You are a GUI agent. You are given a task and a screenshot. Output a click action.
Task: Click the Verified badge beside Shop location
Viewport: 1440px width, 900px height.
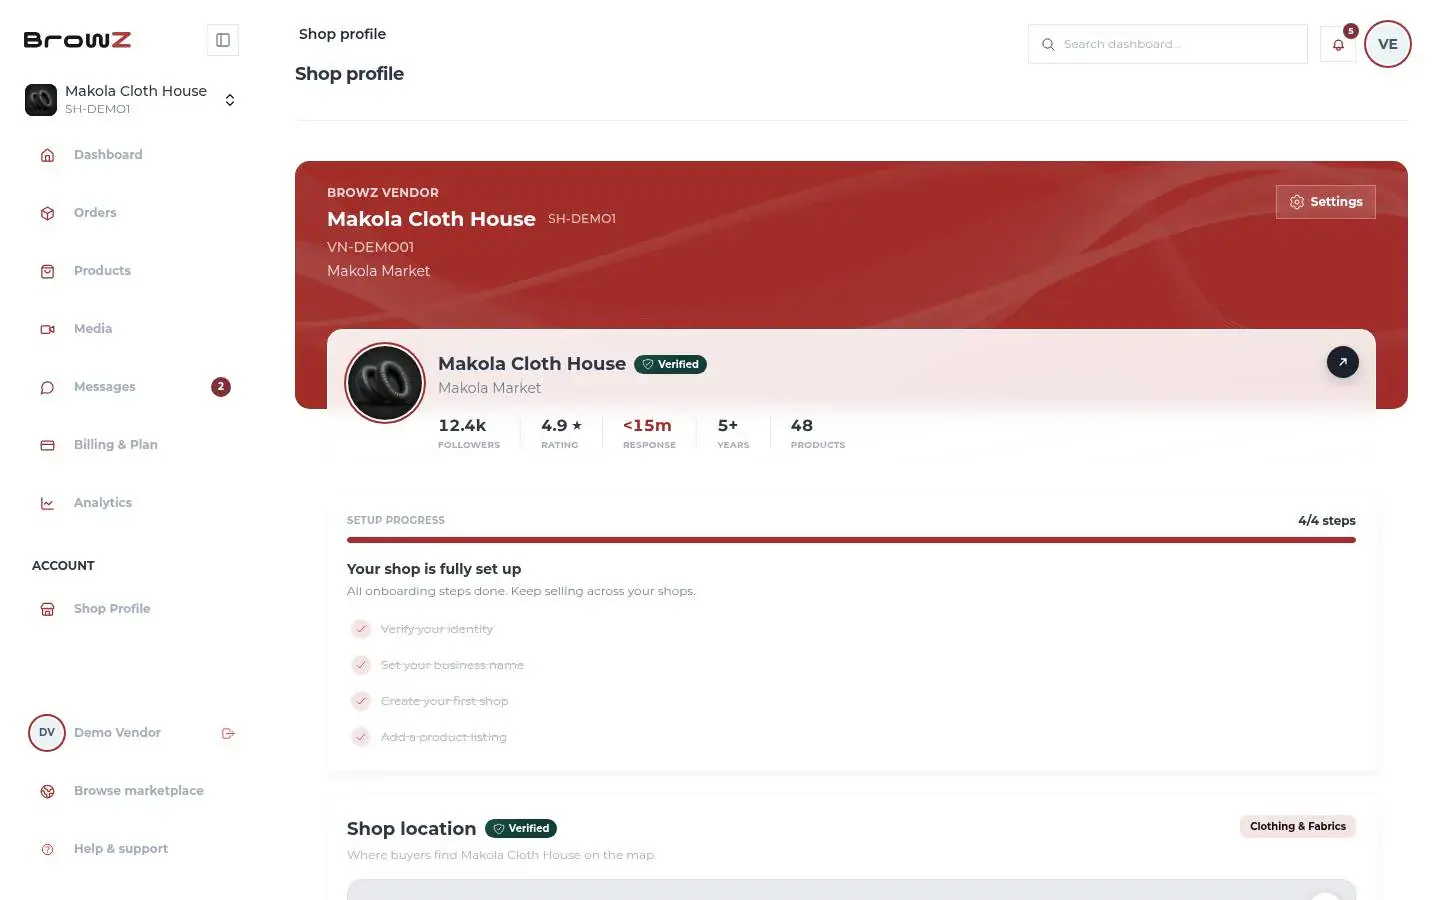click(521, 828)
